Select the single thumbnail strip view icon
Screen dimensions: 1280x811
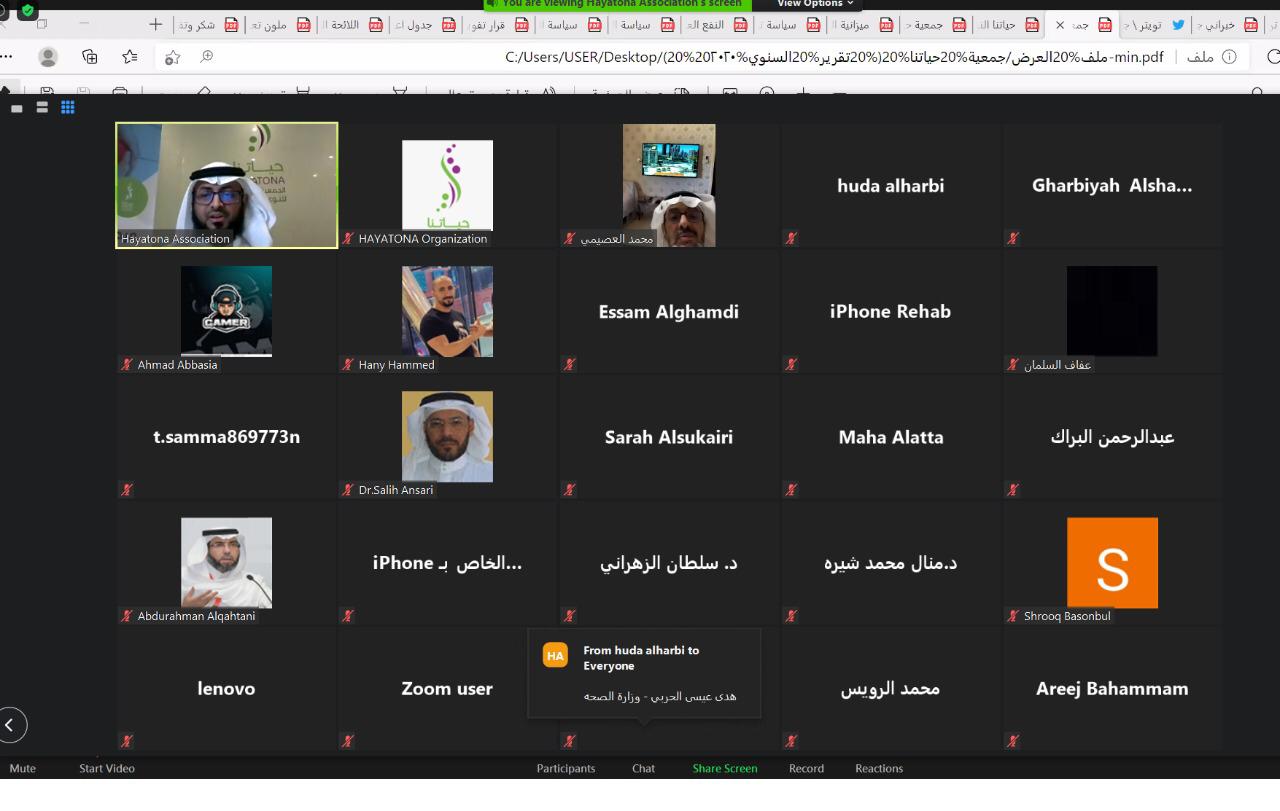[x=17, y=107]
